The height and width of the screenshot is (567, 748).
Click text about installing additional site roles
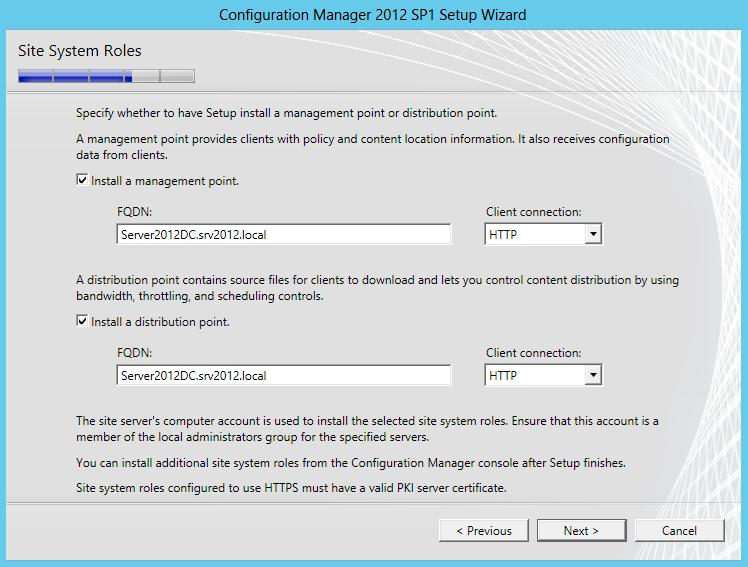coord(351,463)
